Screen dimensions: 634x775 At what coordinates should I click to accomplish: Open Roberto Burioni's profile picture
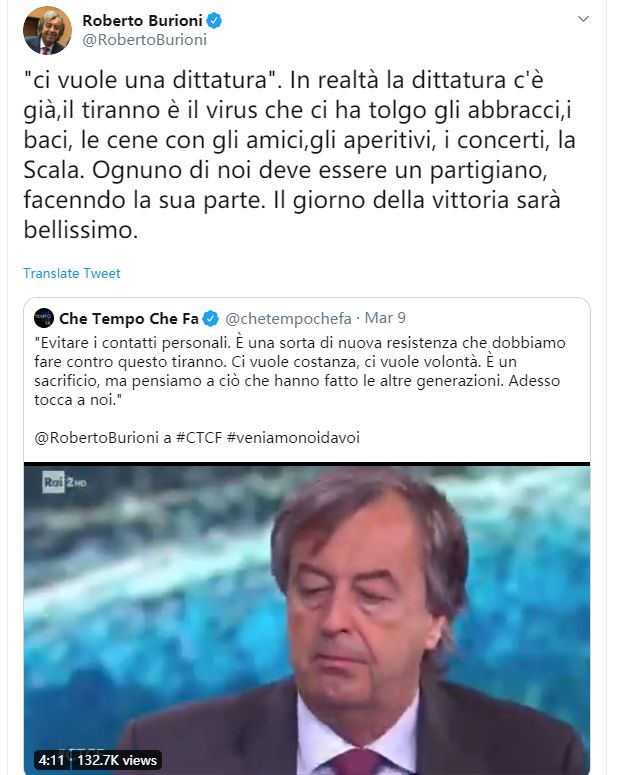pyautogui.click(x=47, y=30)
